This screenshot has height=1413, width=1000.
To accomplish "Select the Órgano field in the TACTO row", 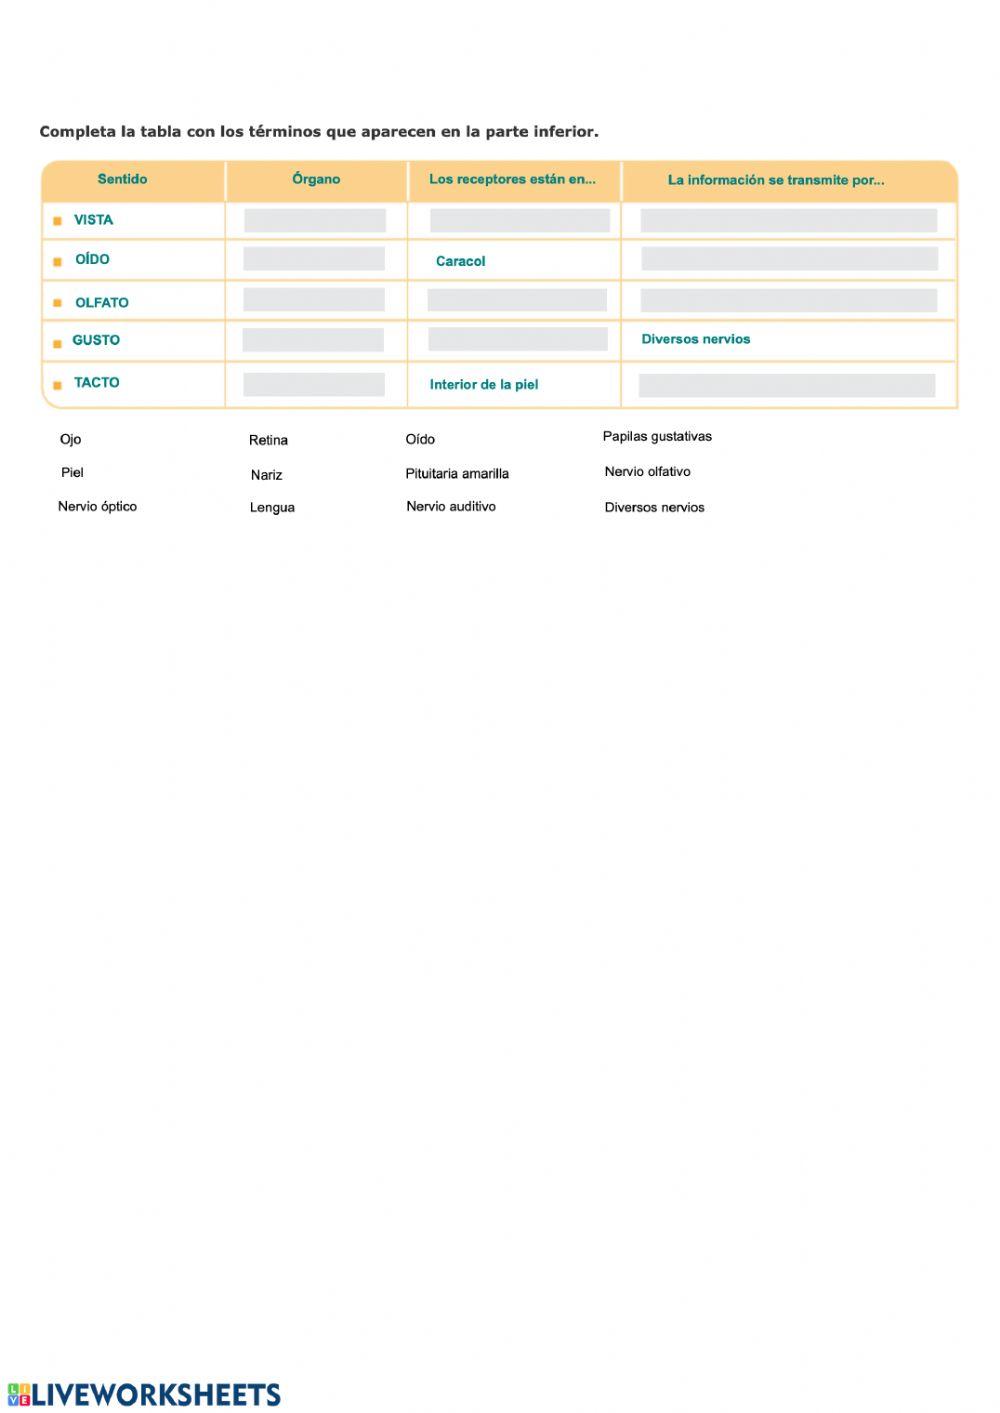I will pos(314,384).
